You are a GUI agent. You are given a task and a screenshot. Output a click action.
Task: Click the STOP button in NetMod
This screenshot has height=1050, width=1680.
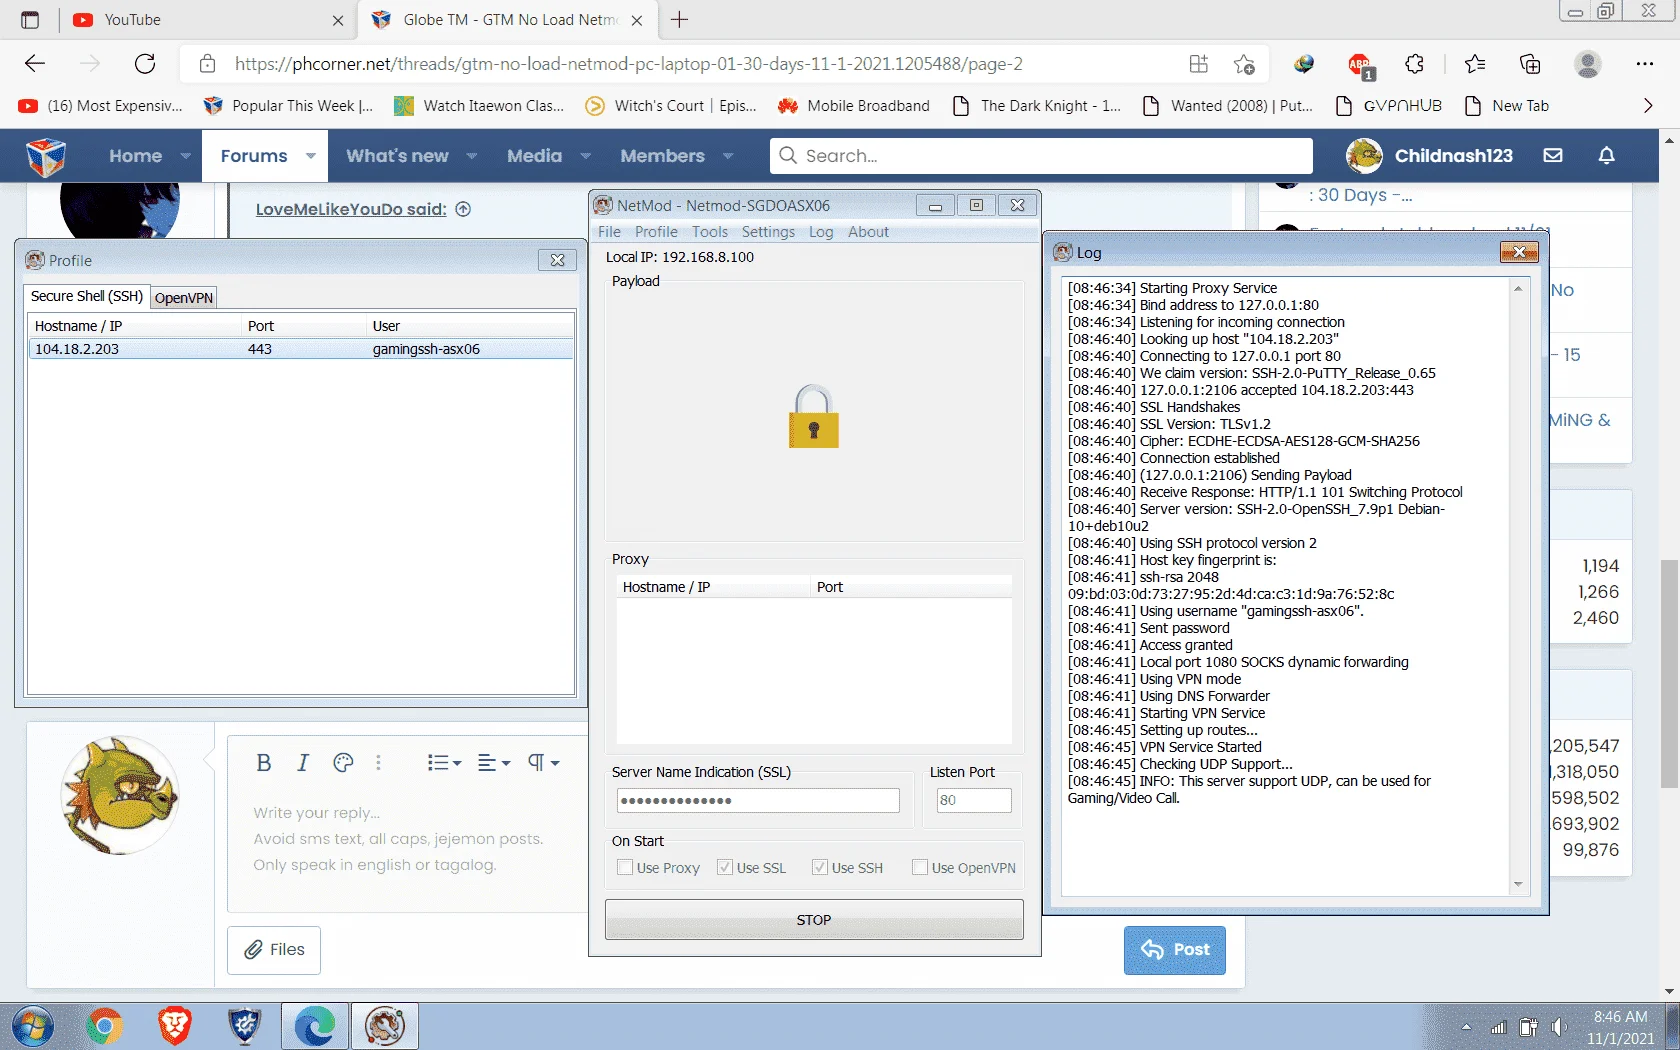coord(814,920)
